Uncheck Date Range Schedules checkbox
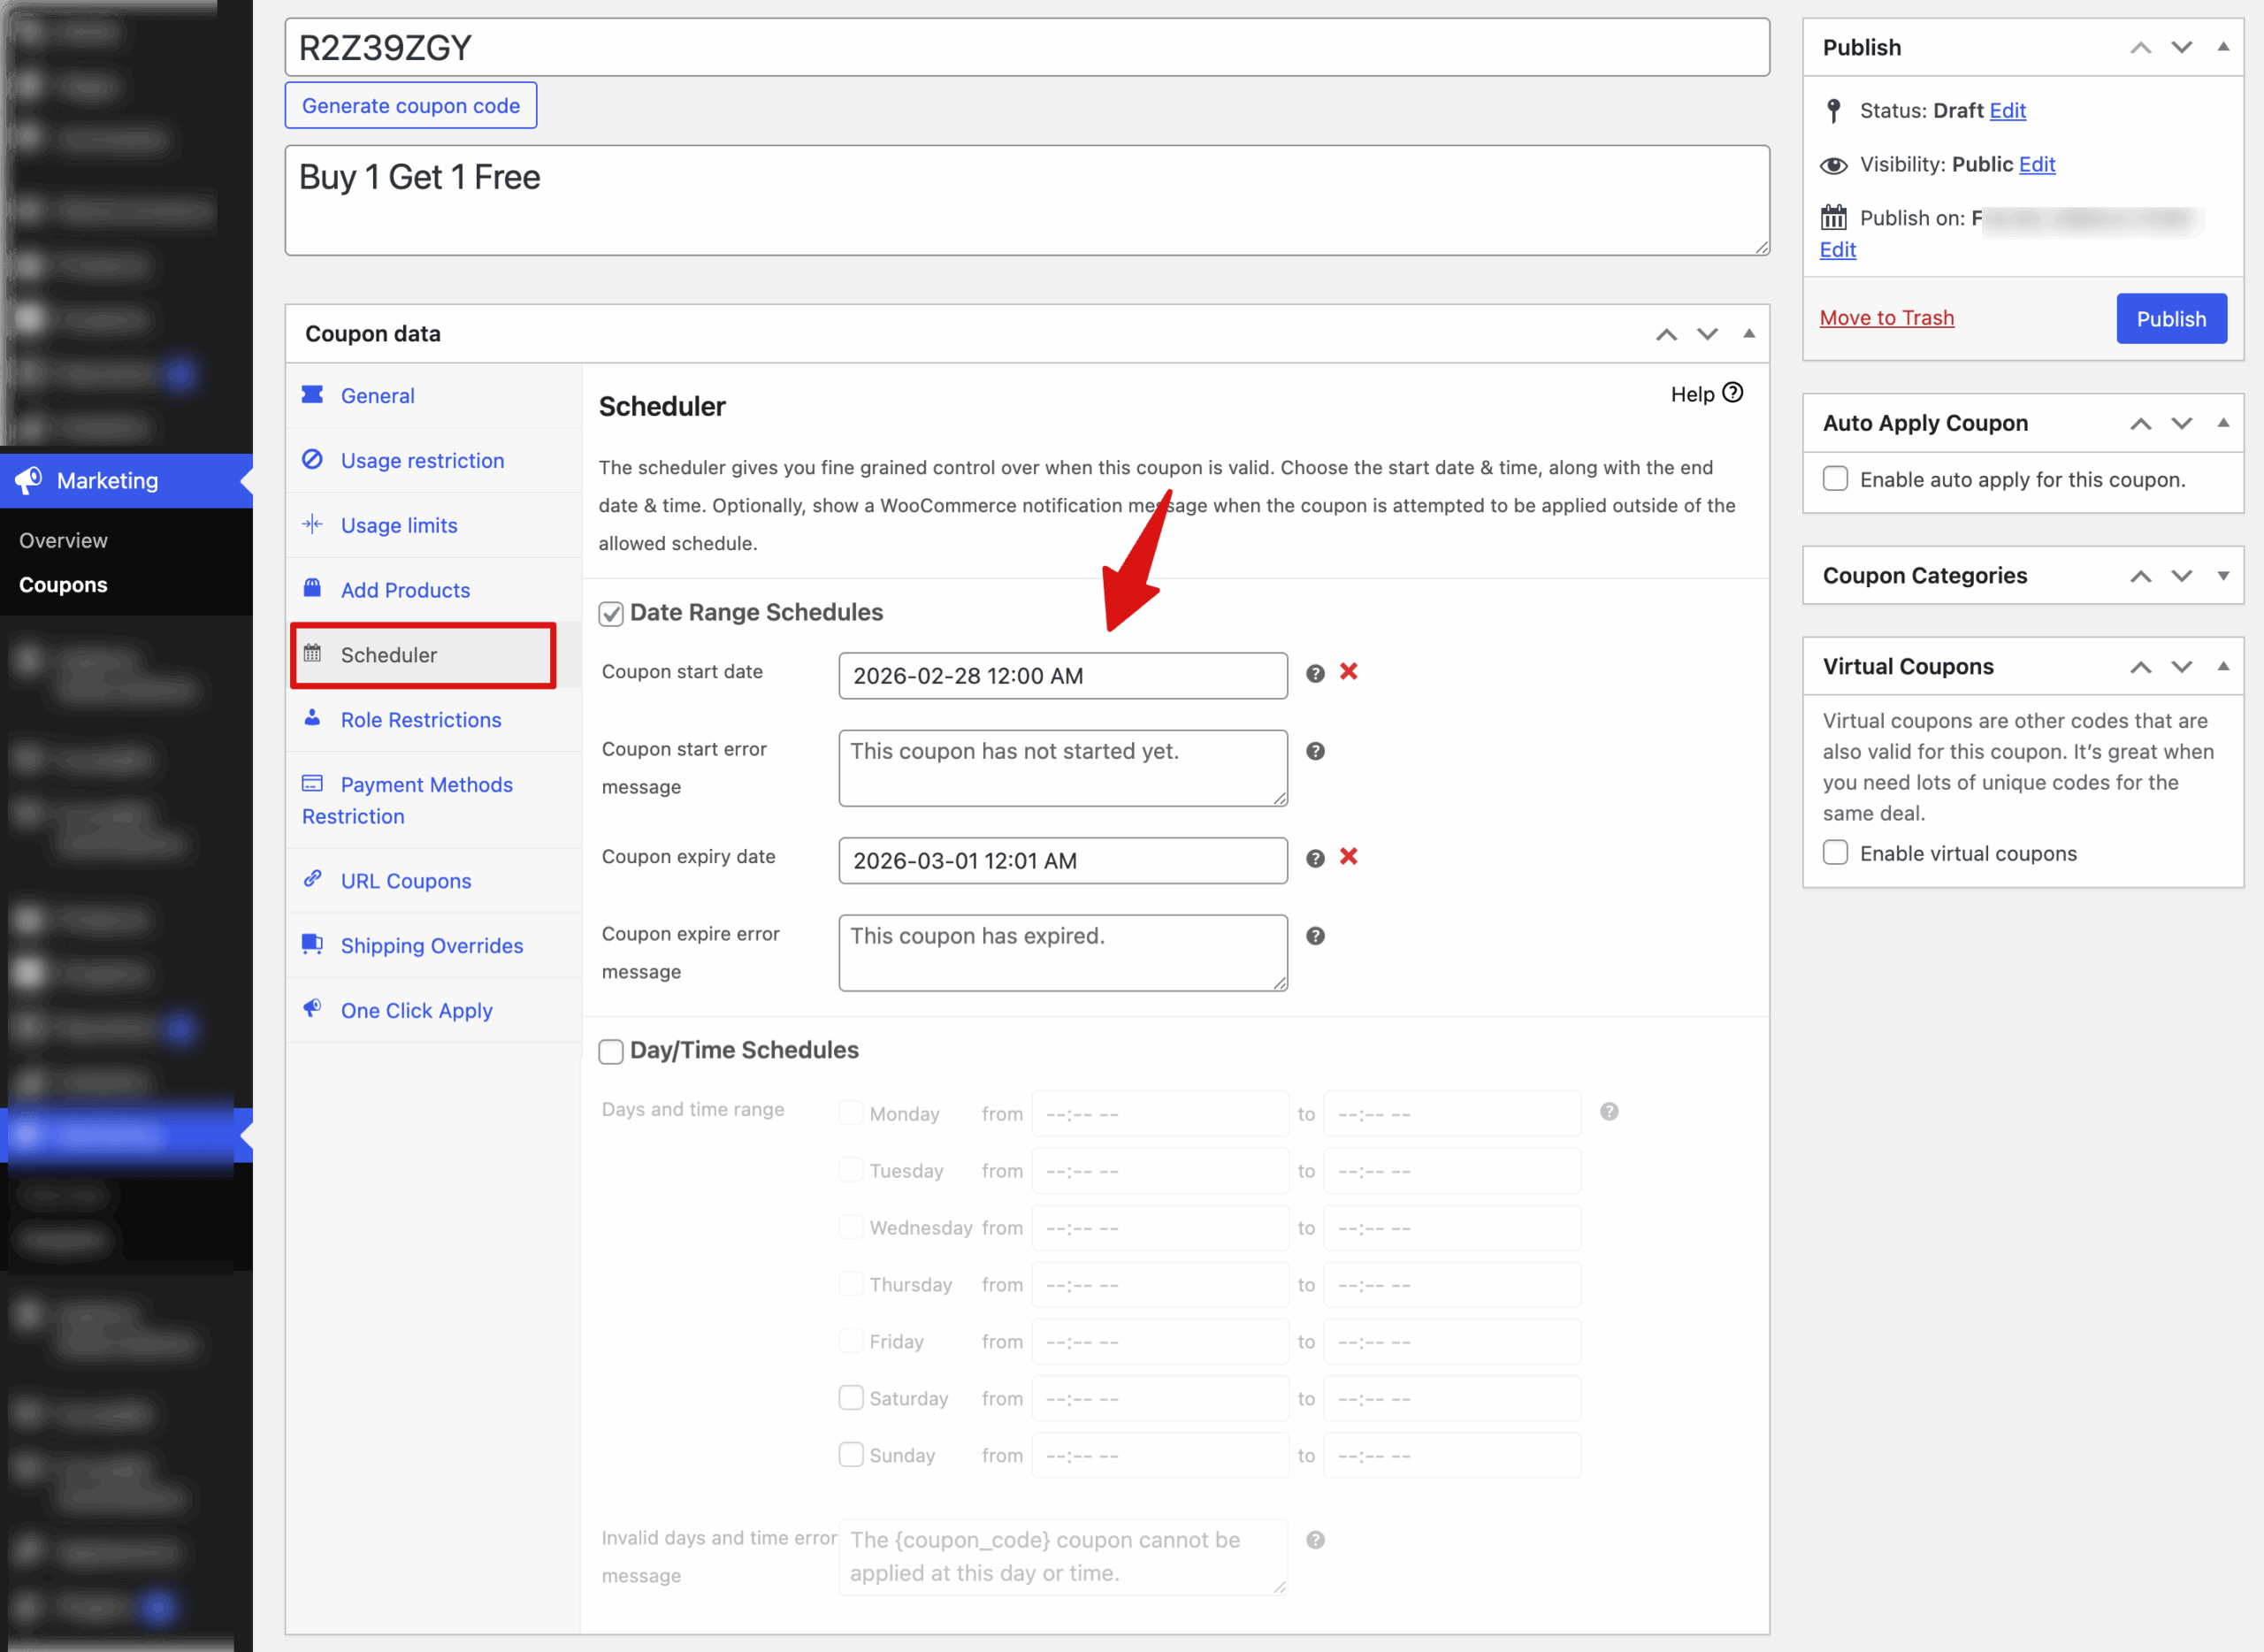Viewport: 2264px width, 1652px height. (611, 613)
